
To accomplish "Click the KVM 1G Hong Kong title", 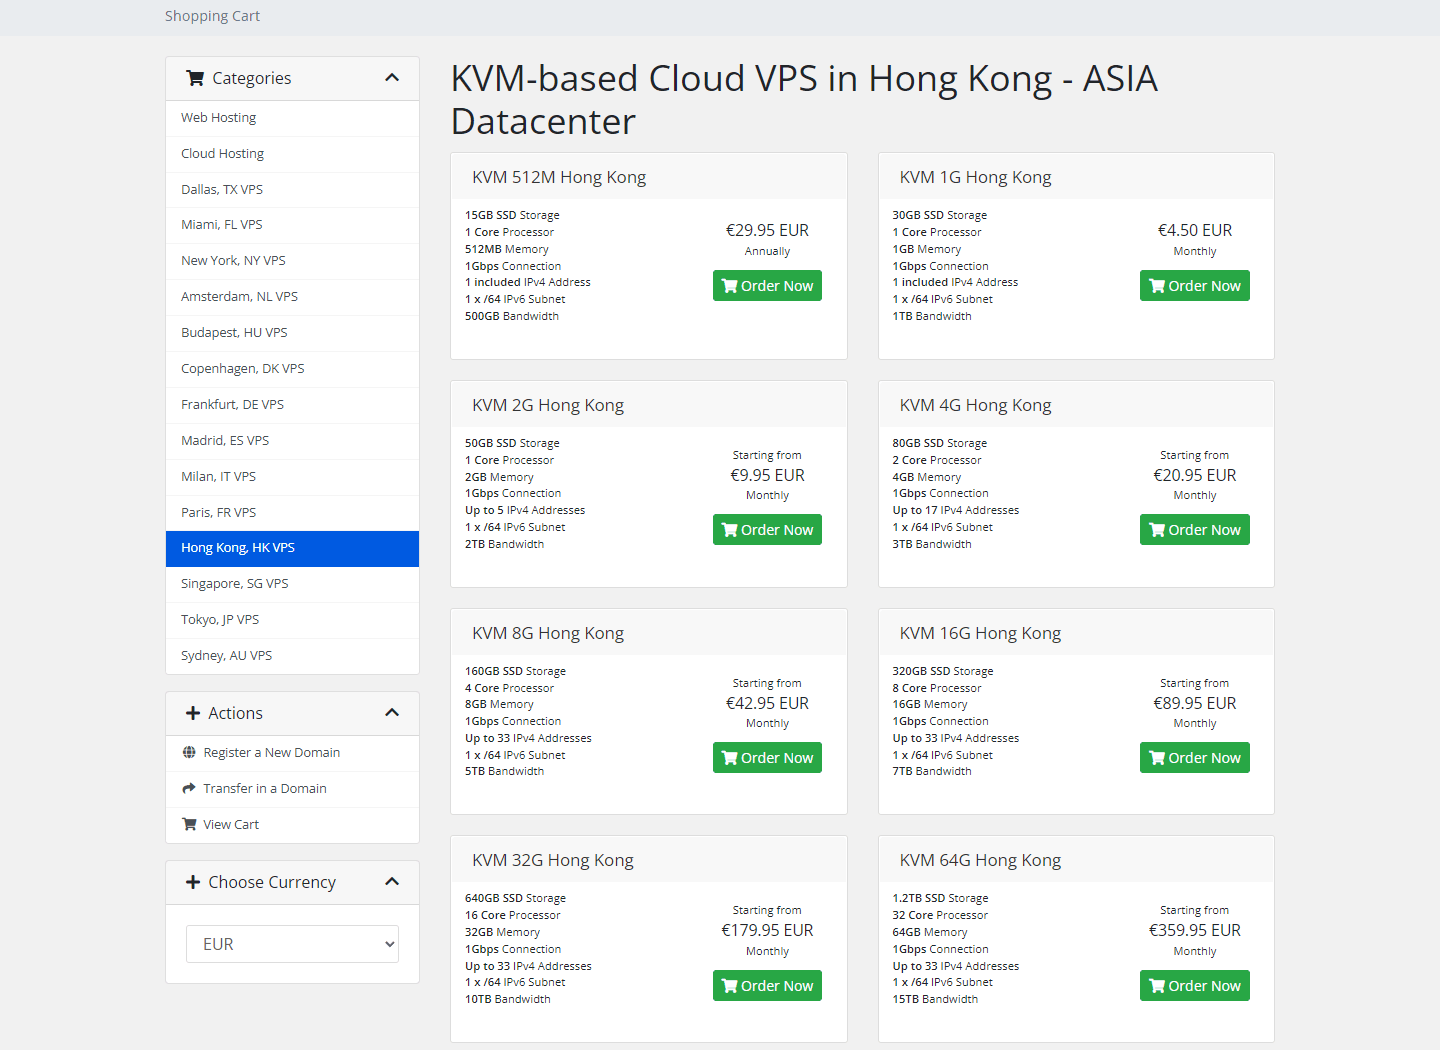I will point(975,177).
